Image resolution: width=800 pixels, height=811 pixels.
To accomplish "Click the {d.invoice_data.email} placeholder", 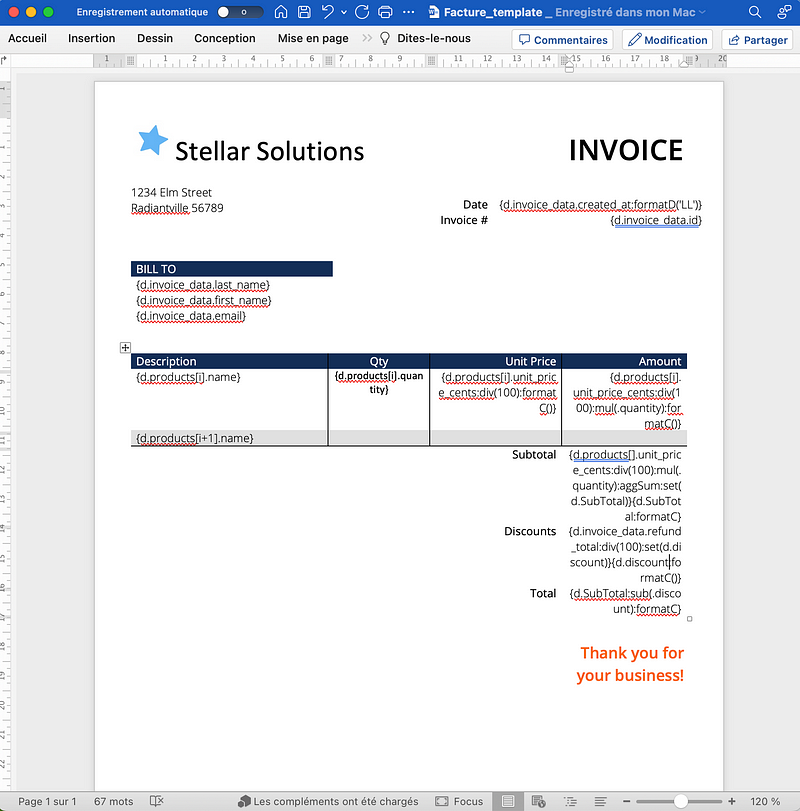I will (191, 316).
